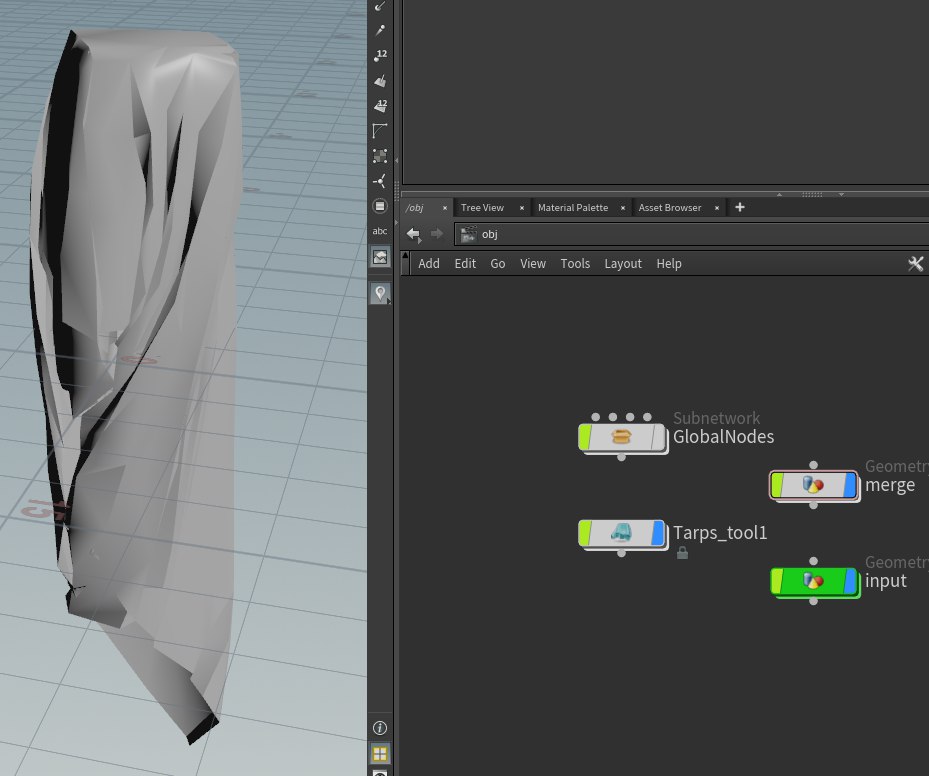This screenshot has width=929, height=776.
Task: Switch to the Tree View tab
Action: point(482,208)
